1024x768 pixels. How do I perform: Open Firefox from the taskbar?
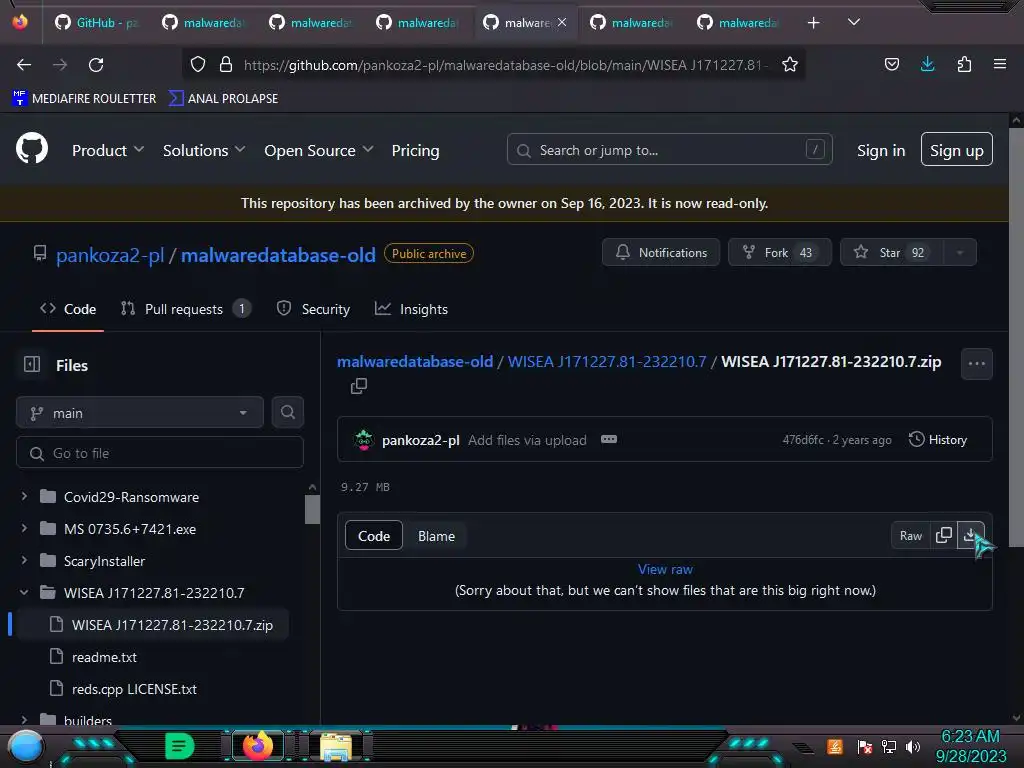[x=257, y=745]
